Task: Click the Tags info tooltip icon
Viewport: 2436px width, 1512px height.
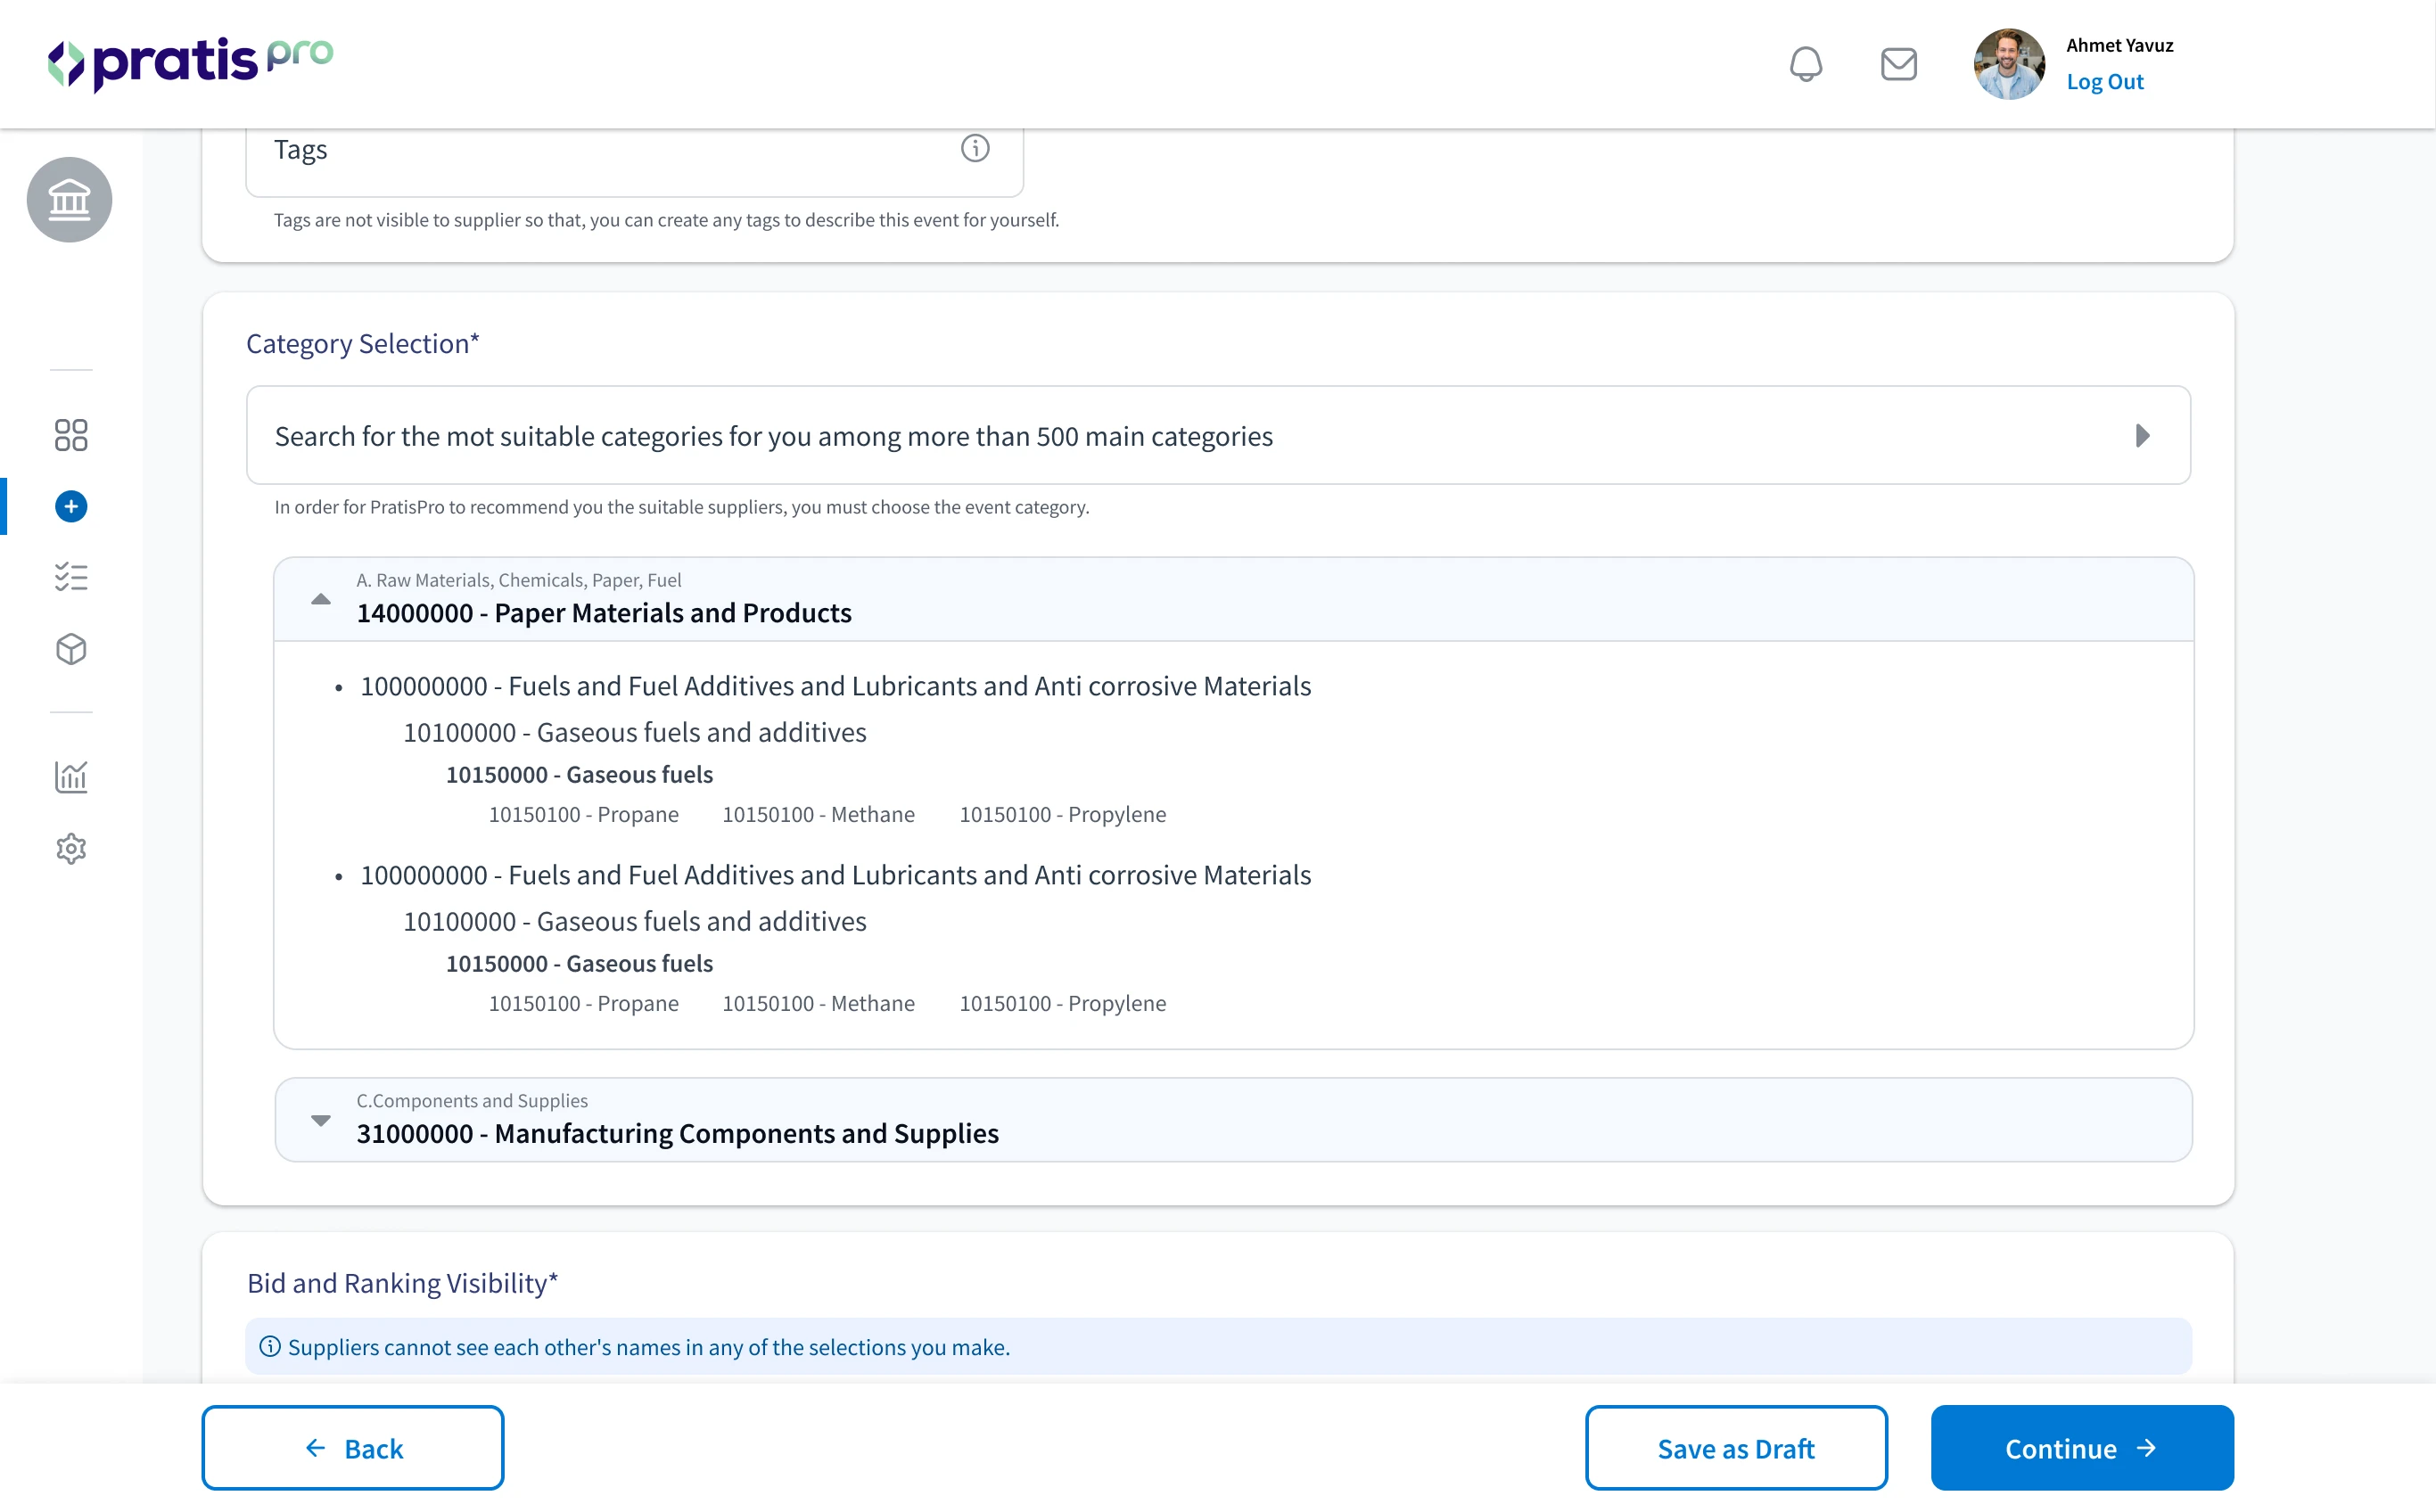Action: pos(977,148)
